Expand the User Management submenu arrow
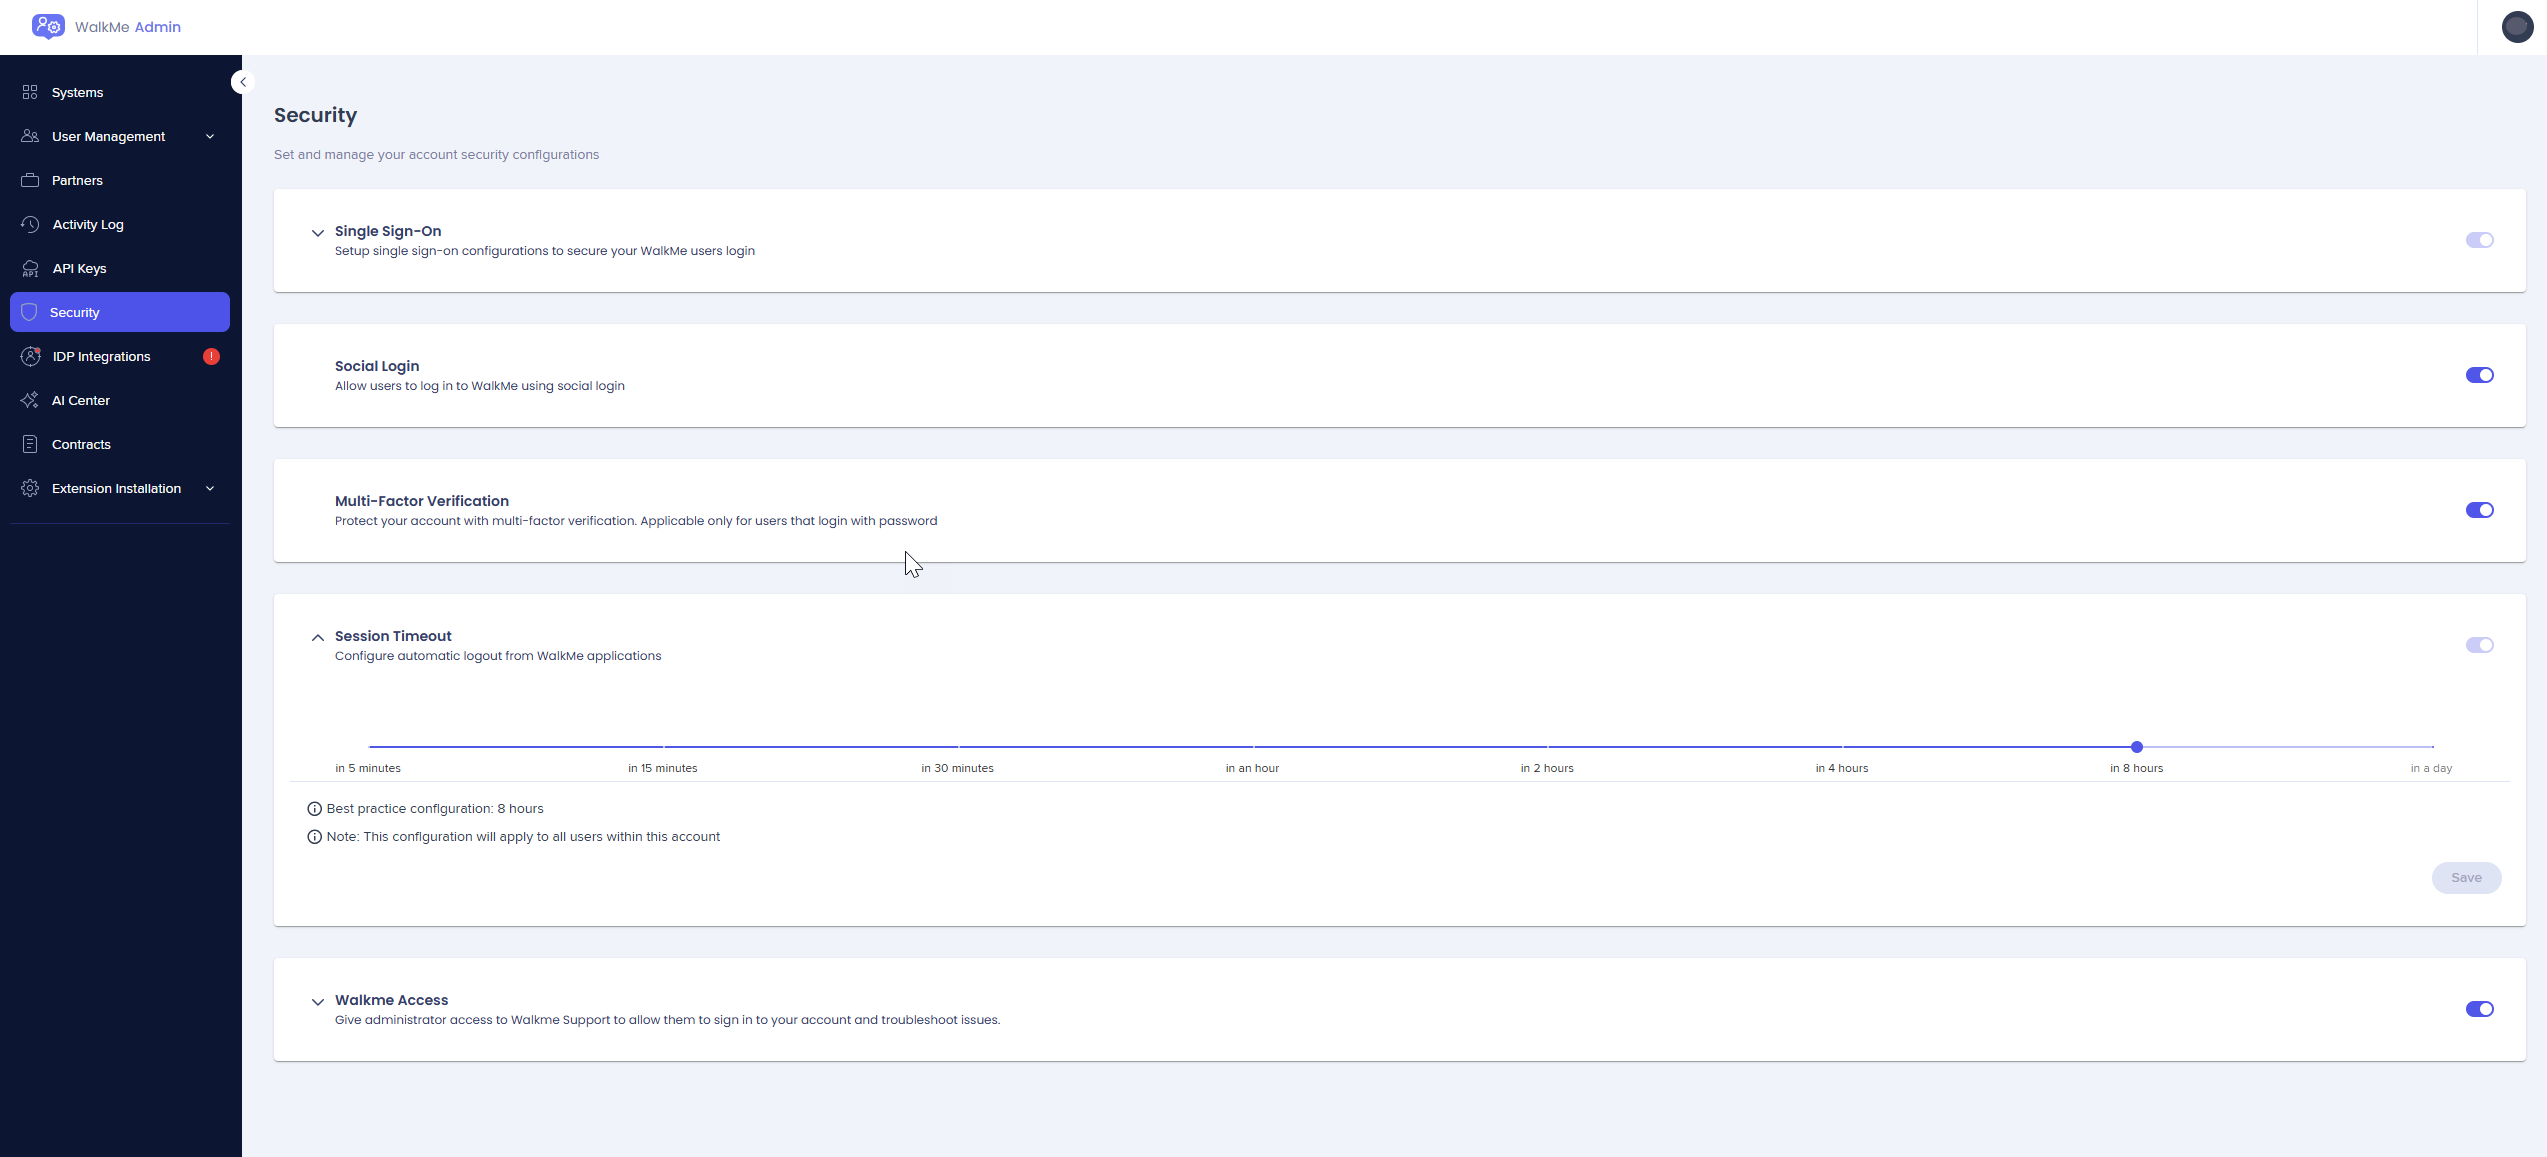 (x=210, y=136)
